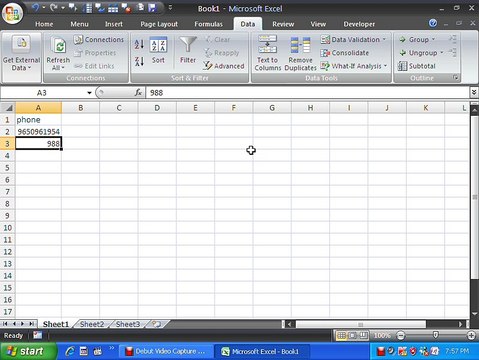Switch to Debut Video Capture taskbar button
Image resolution: width=479 pixels, height=360 pixels.
click(x=166, y=351)
